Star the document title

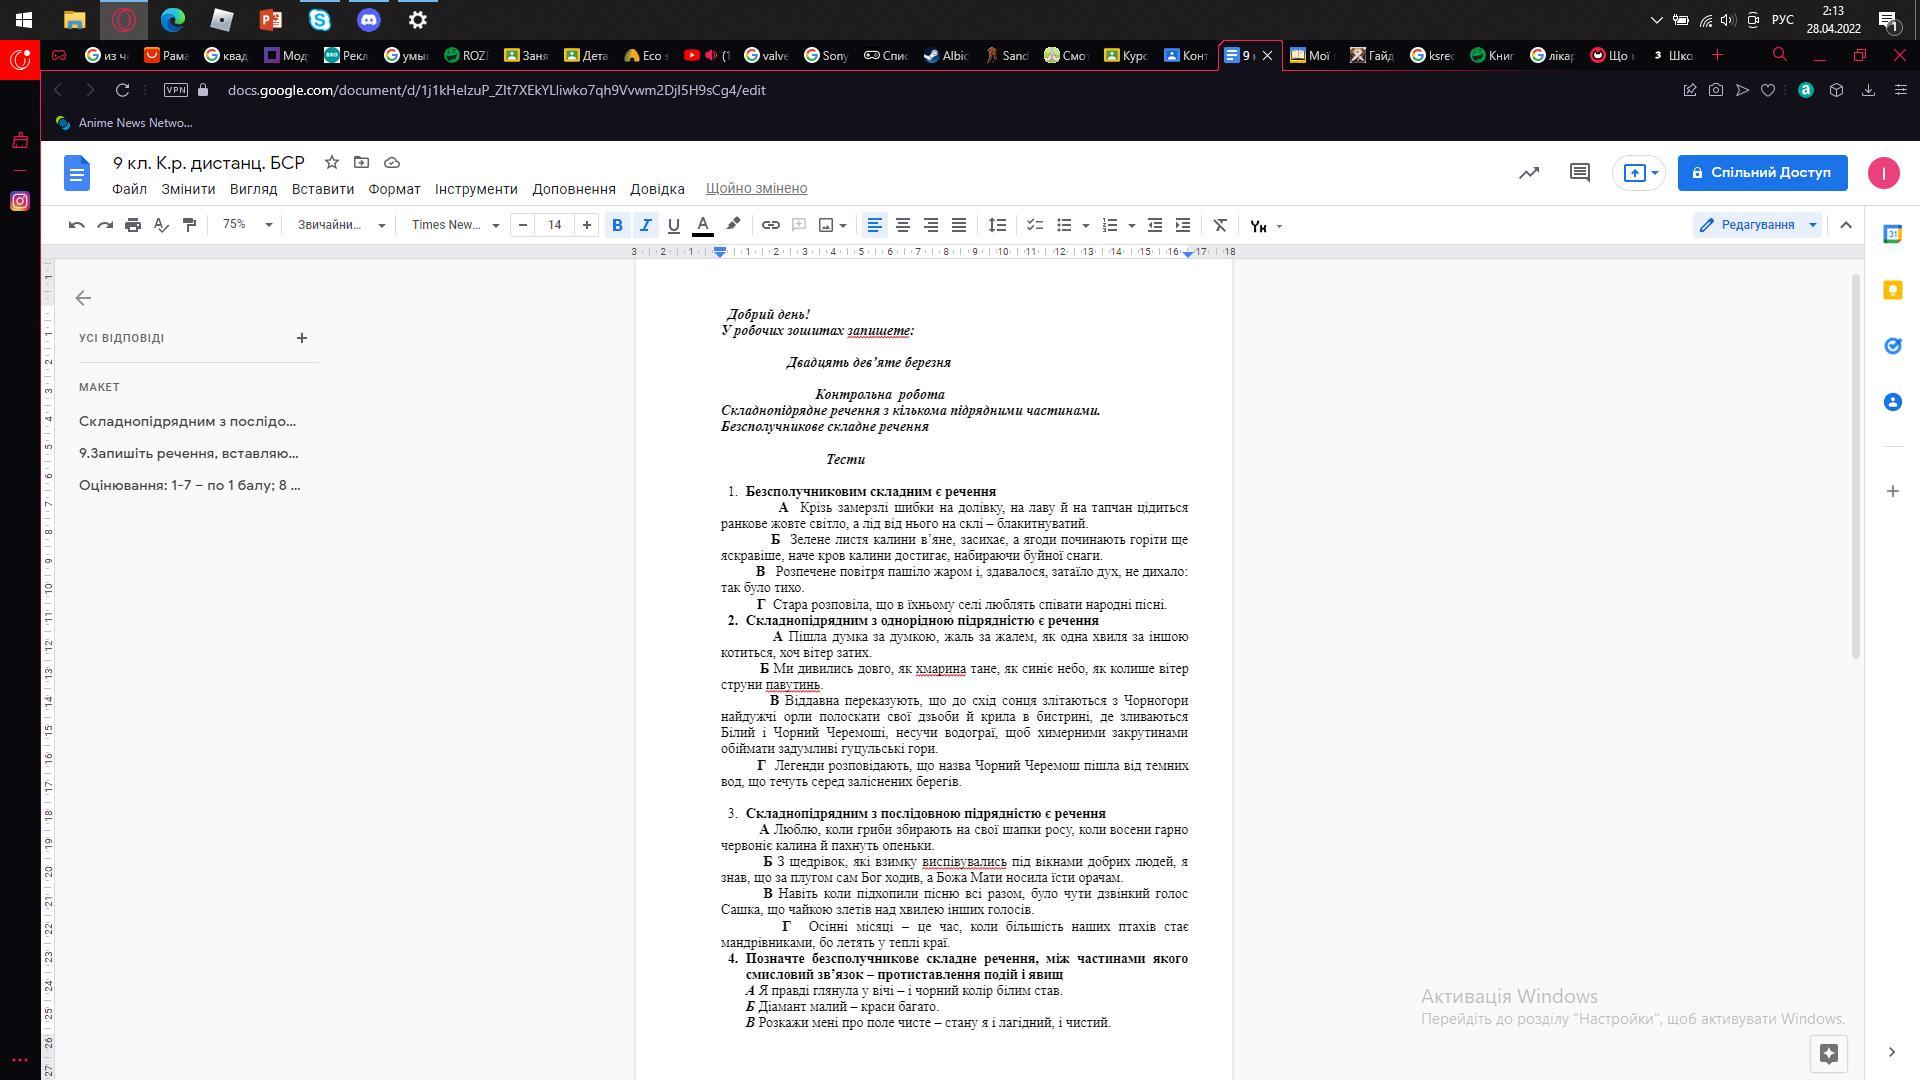click(332, 163)
